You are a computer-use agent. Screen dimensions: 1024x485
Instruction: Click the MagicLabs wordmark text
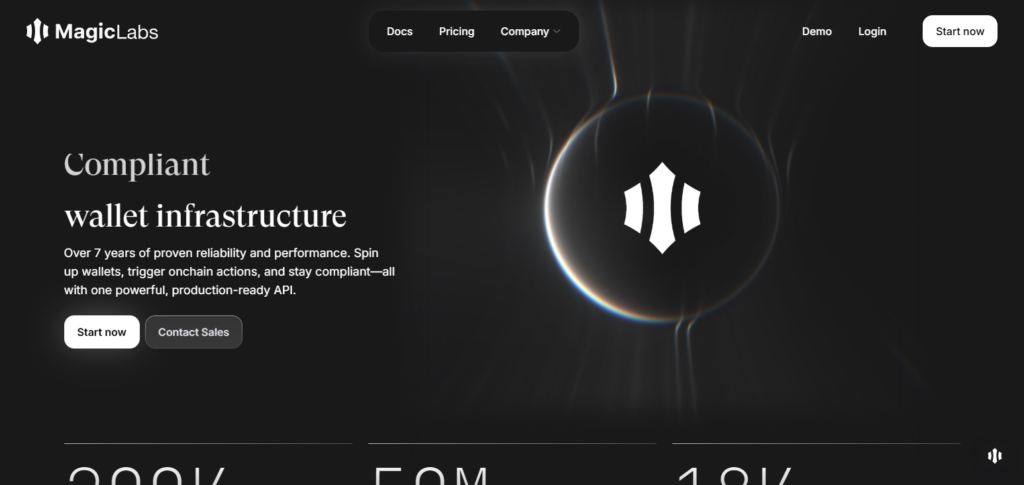point(106,32)
